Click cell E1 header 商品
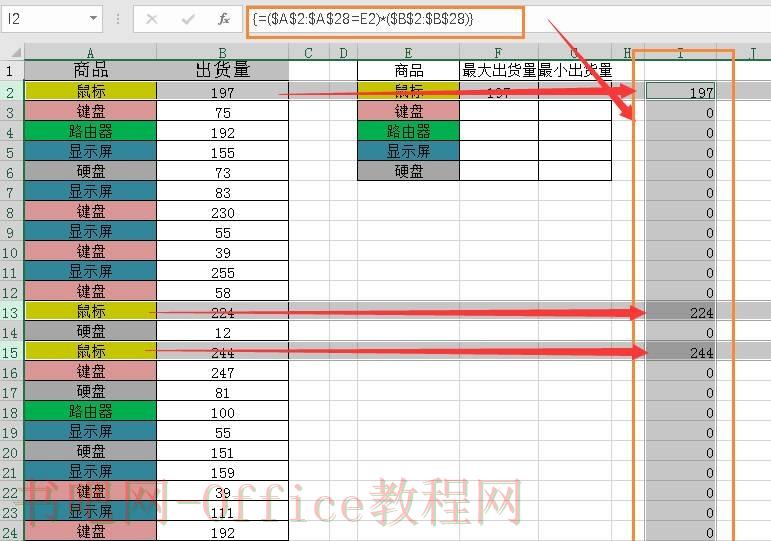 pos(409,70)
